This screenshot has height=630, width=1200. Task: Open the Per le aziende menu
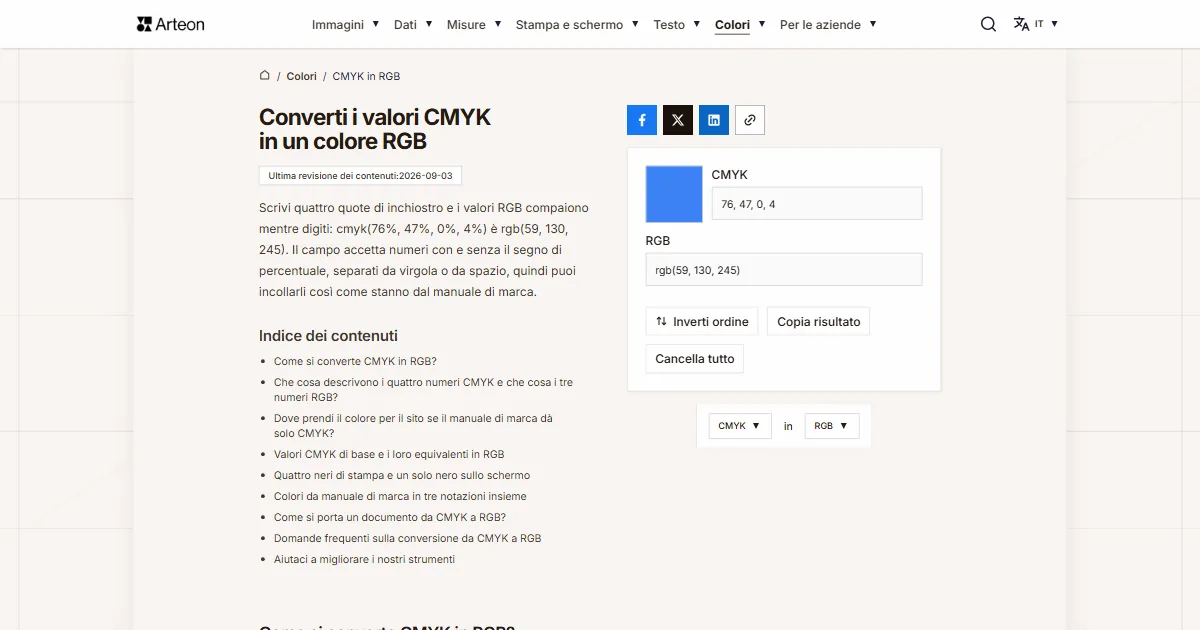pos(828,24)
